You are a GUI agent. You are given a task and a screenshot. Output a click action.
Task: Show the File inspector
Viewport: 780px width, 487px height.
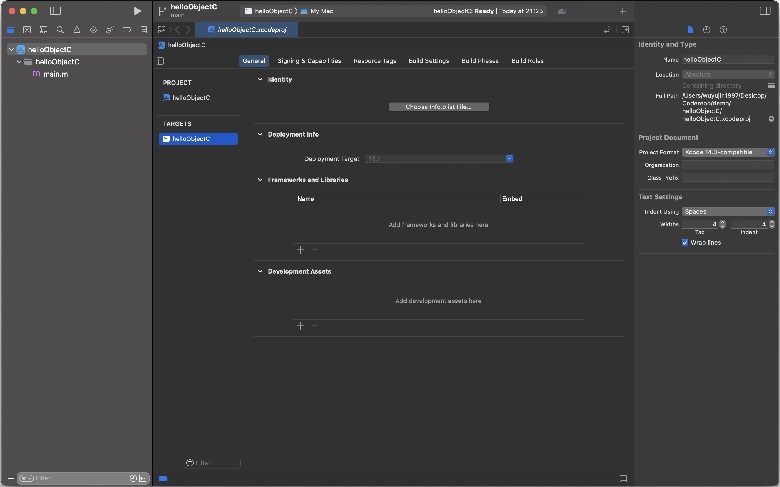click(690, 30)
